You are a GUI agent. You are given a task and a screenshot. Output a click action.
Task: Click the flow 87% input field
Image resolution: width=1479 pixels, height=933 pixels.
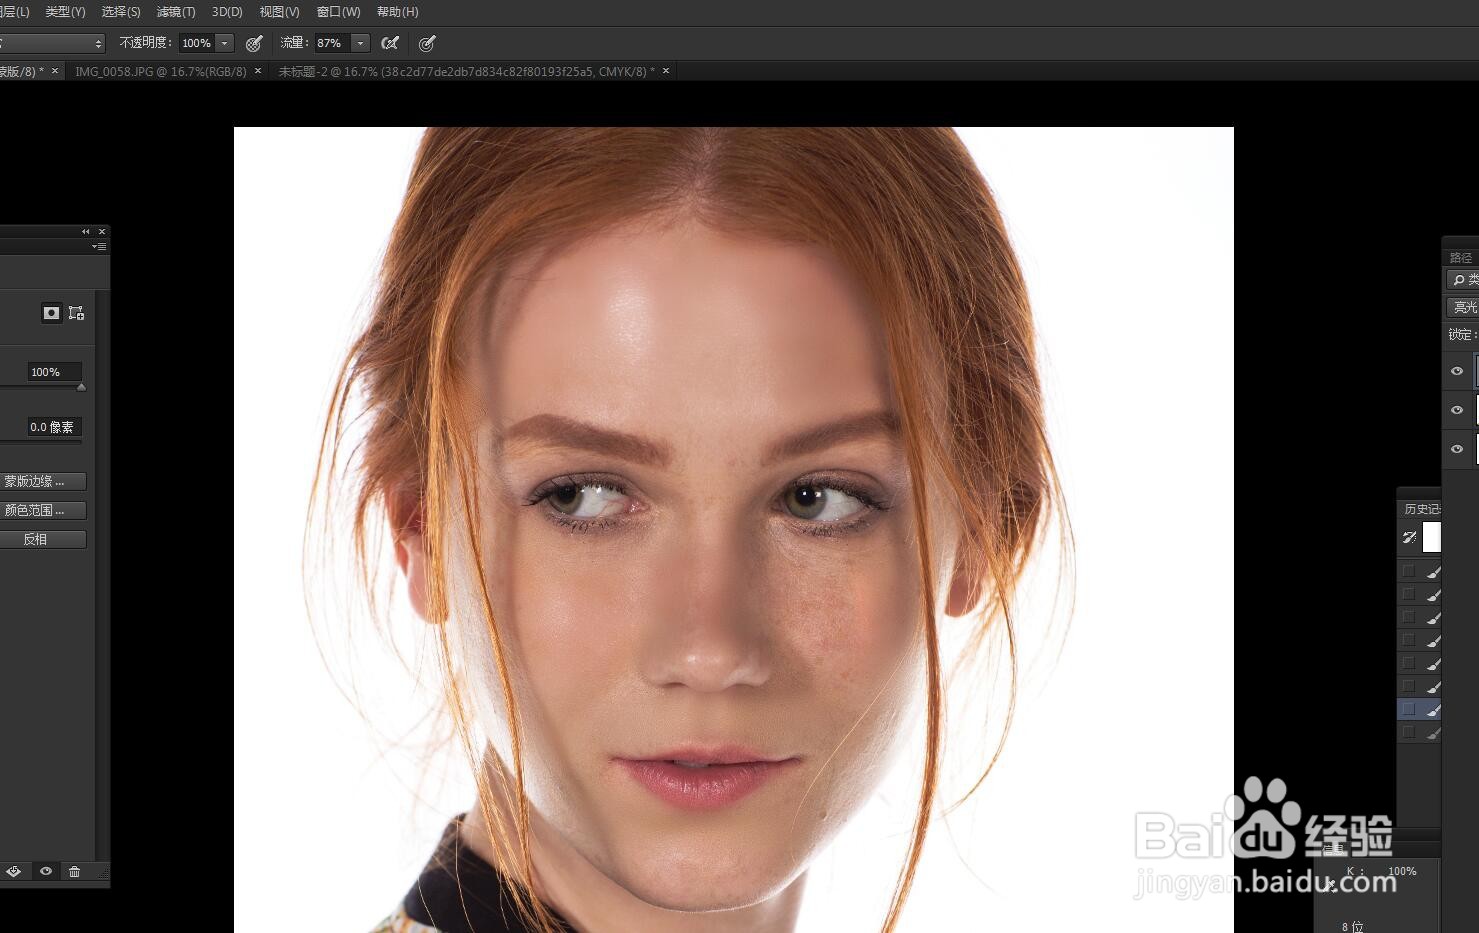tap(332, 43)
